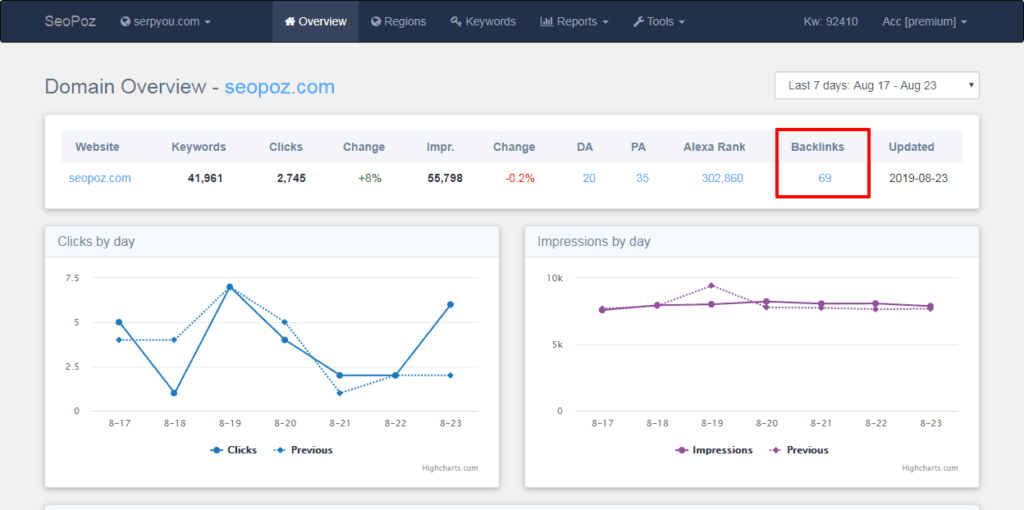1024x510 pixels.
Task: Click the PA value 35
Action: tap(643, 178)
